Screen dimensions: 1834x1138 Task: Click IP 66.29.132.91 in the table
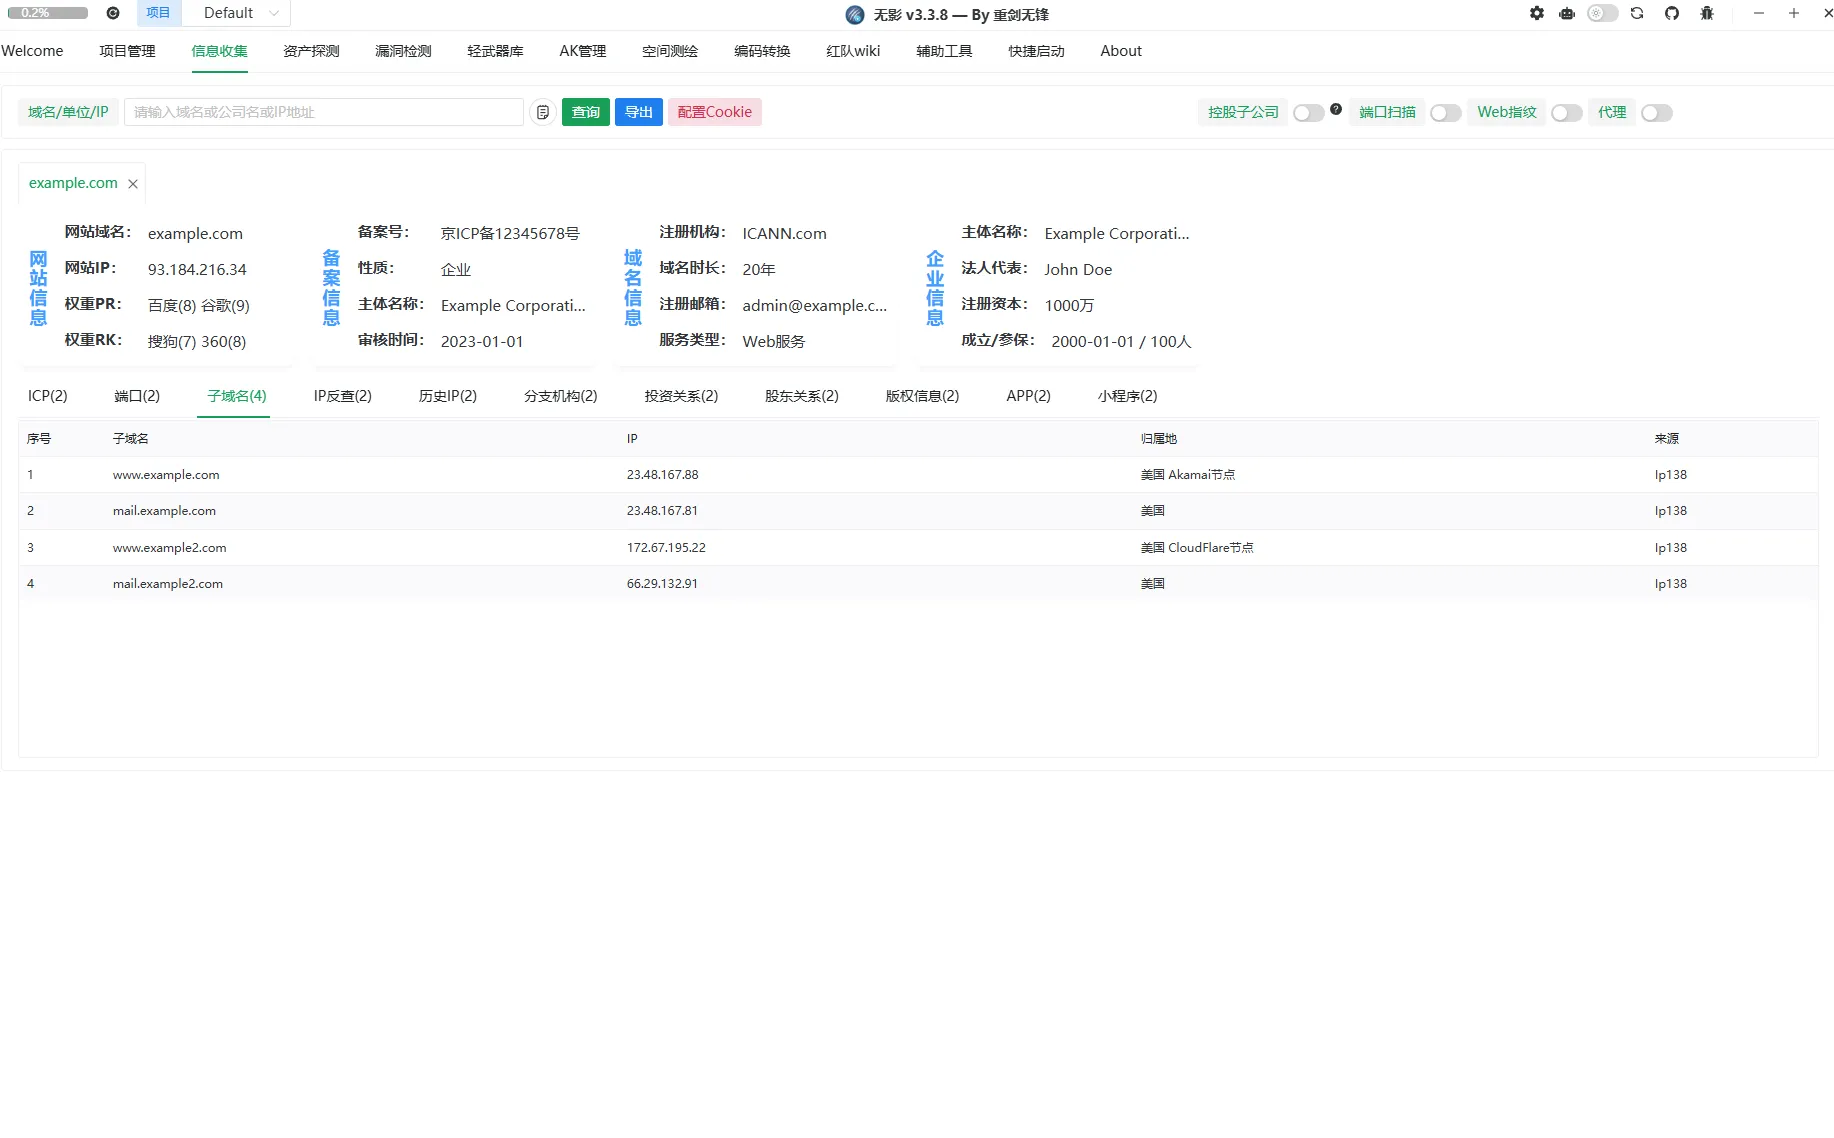pyautogui.click(x=662, y=584)
